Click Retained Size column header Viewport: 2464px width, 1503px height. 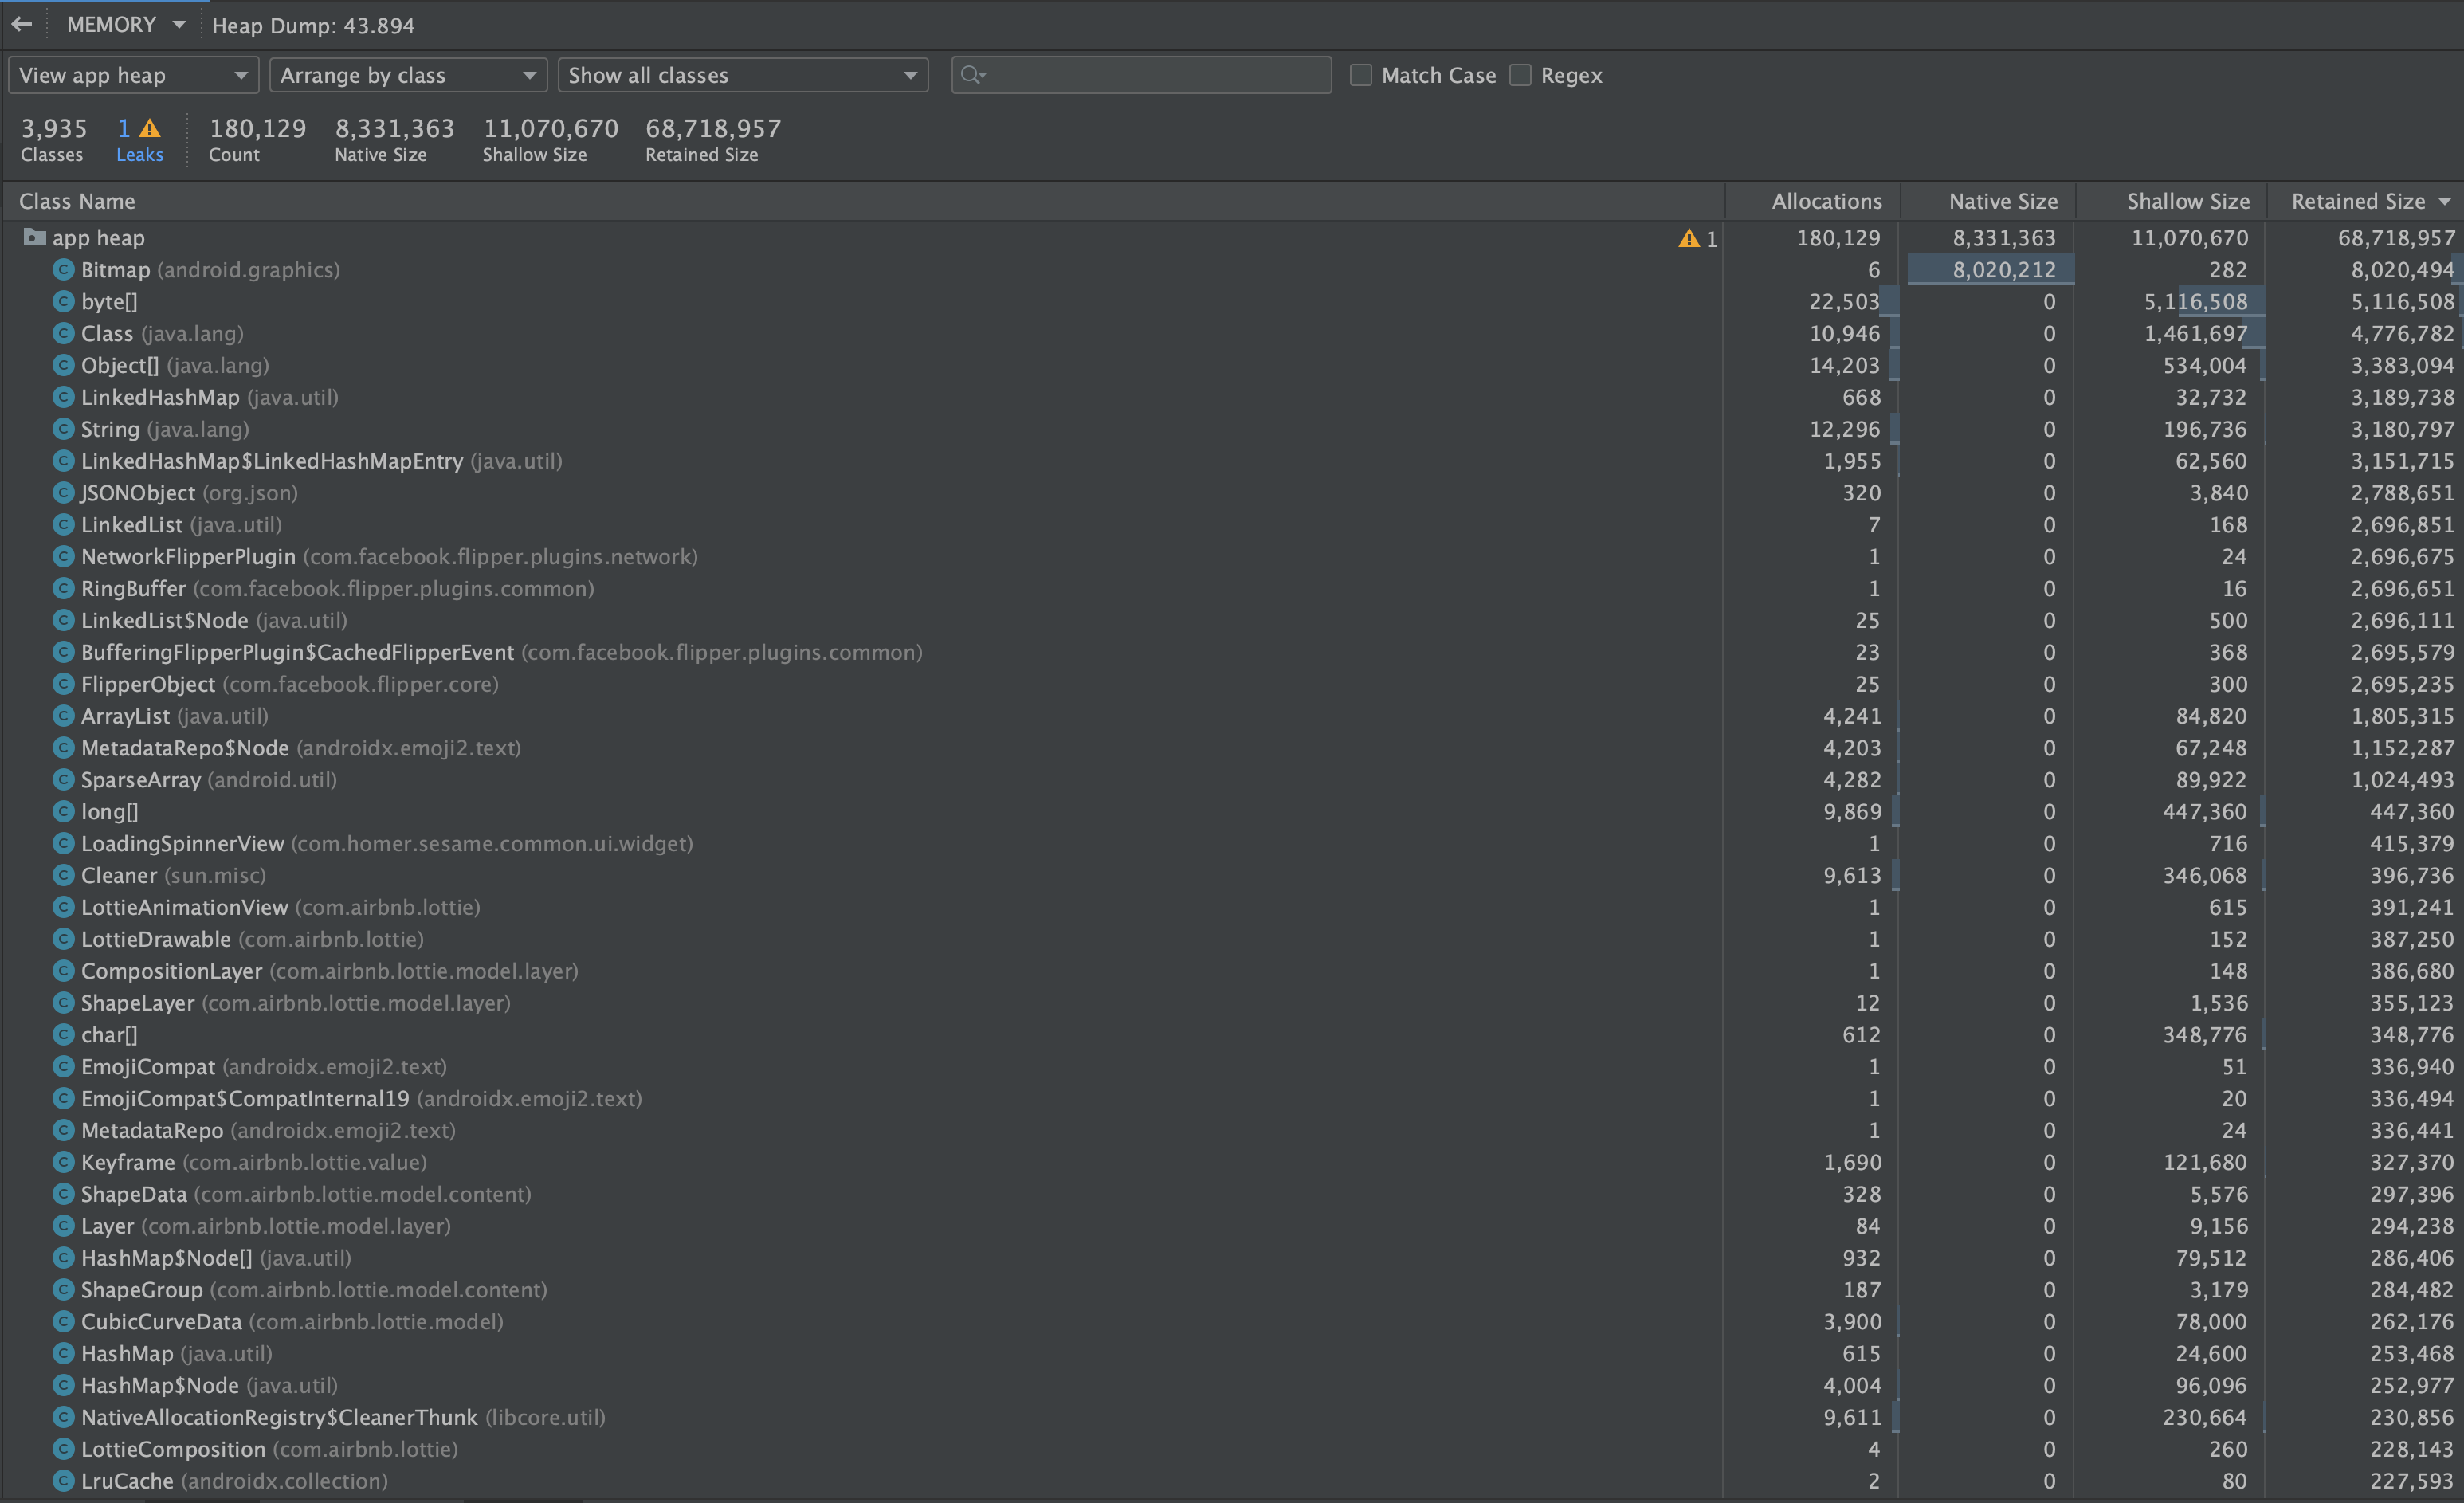[2358, 201]
